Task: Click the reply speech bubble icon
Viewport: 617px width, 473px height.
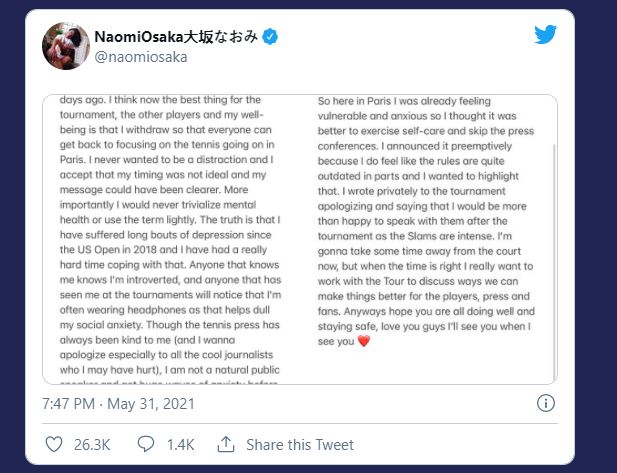Action: [146, 443]
